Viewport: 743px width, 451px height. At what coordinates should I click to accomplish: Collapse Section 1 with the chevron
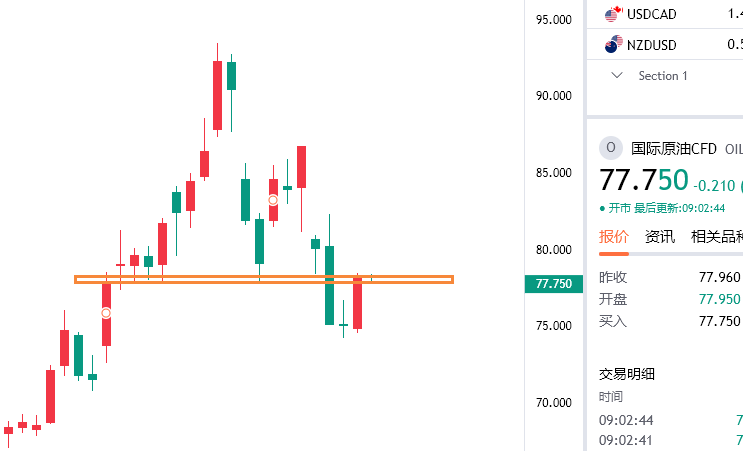tap(616, 75)
